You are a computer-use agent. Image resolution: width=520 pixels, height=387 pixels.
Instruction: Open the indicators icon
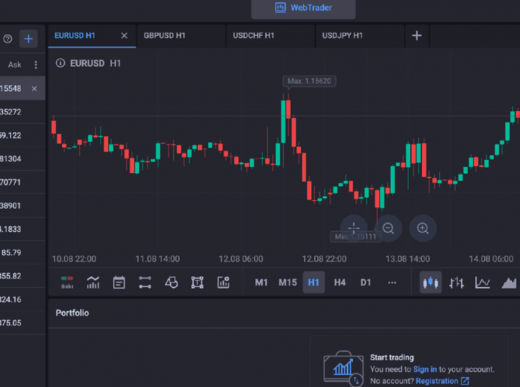click(x=93, y=283)
